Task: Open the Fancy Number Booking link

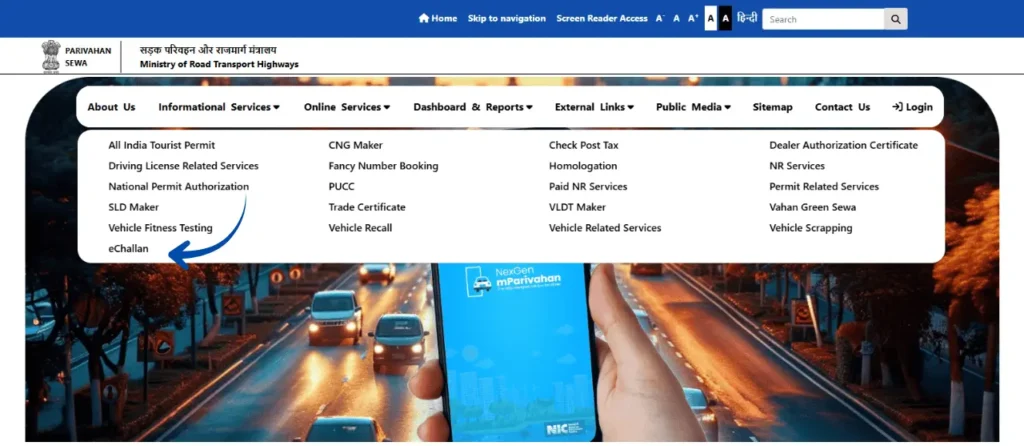Action: coord(383,166)
